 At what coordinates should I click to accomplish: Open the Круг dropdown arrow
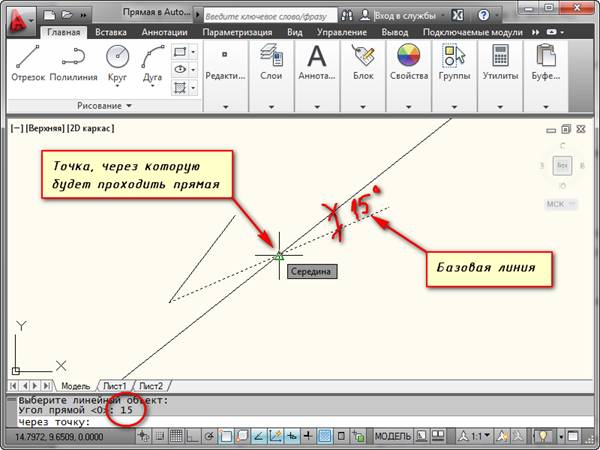point(117,86)
